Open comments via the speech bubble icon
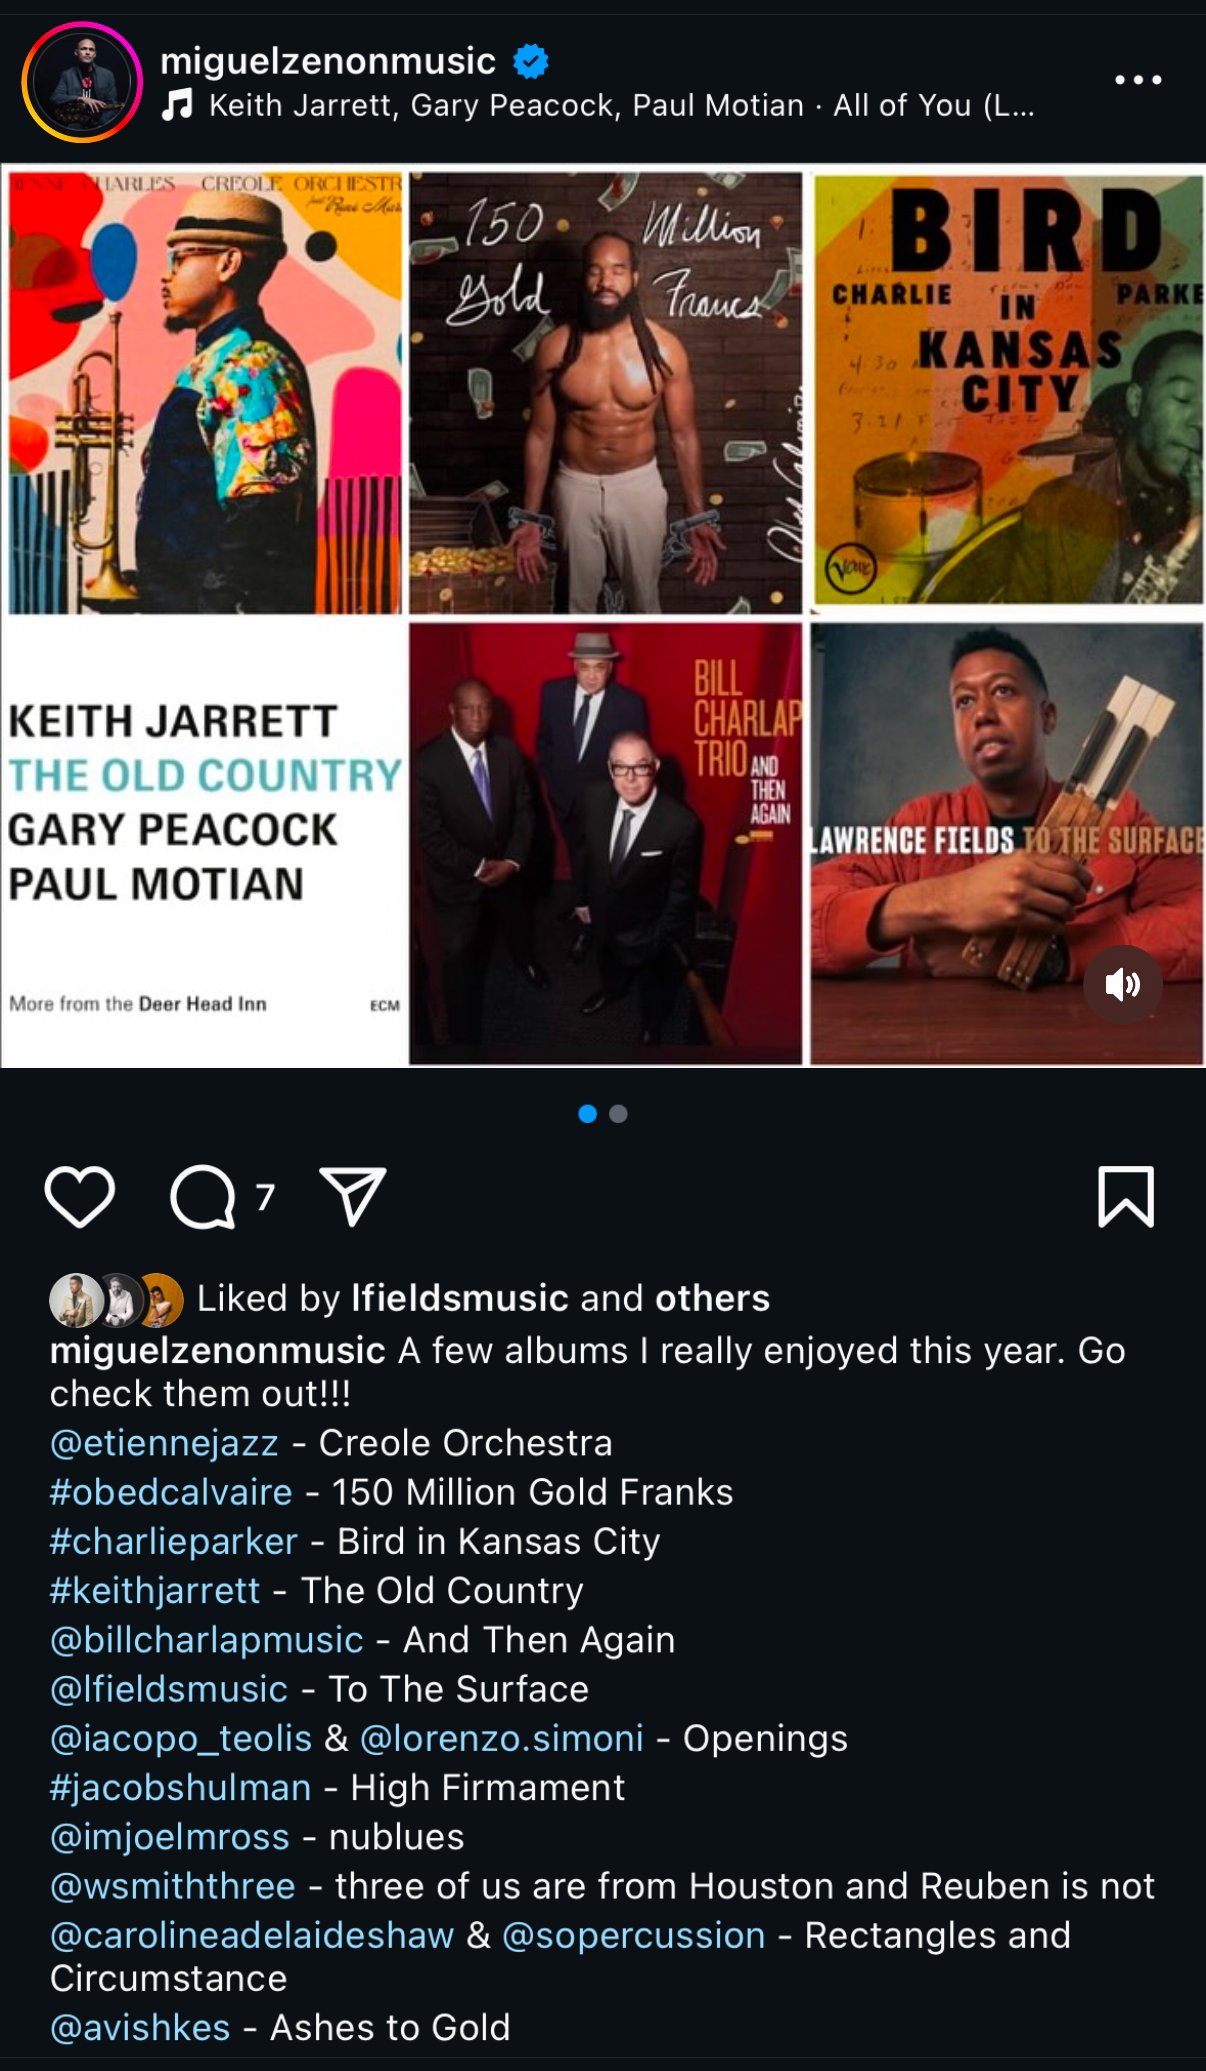1206x2071 pixels. pyautogui.click(x=203, y=1196)
